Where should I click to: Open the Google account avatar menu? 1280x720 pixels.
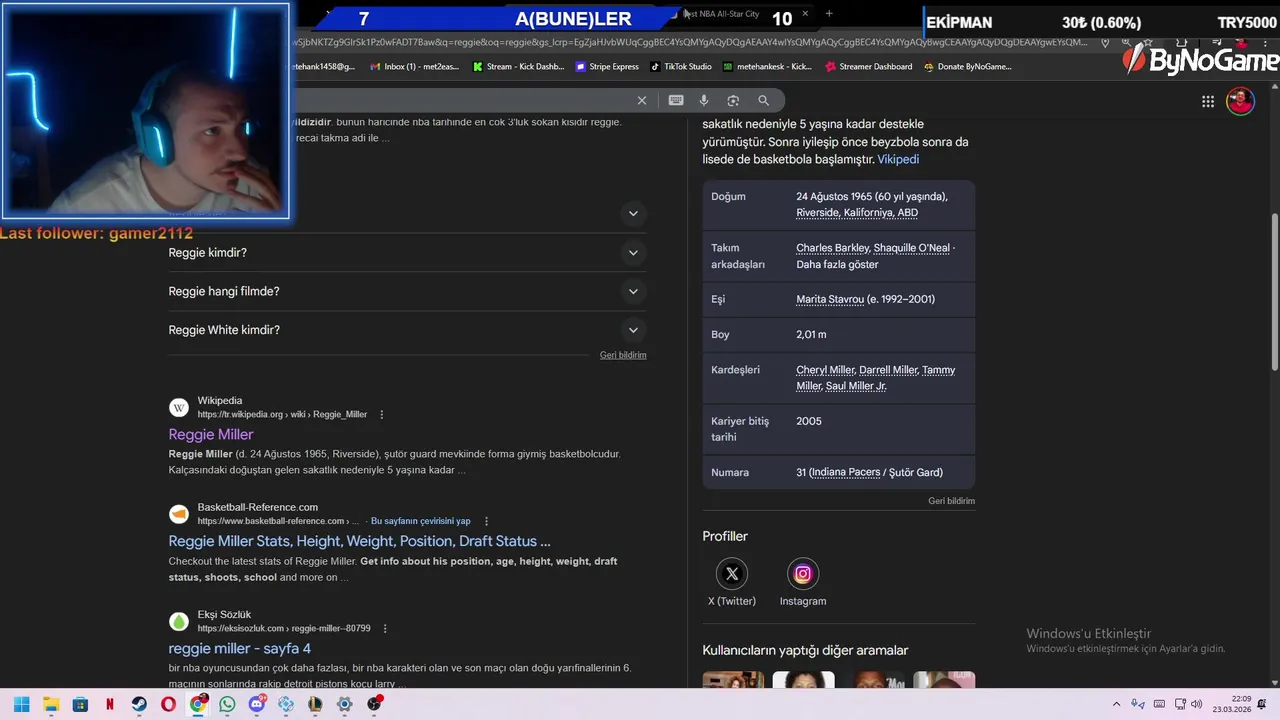pos(1240,101)
